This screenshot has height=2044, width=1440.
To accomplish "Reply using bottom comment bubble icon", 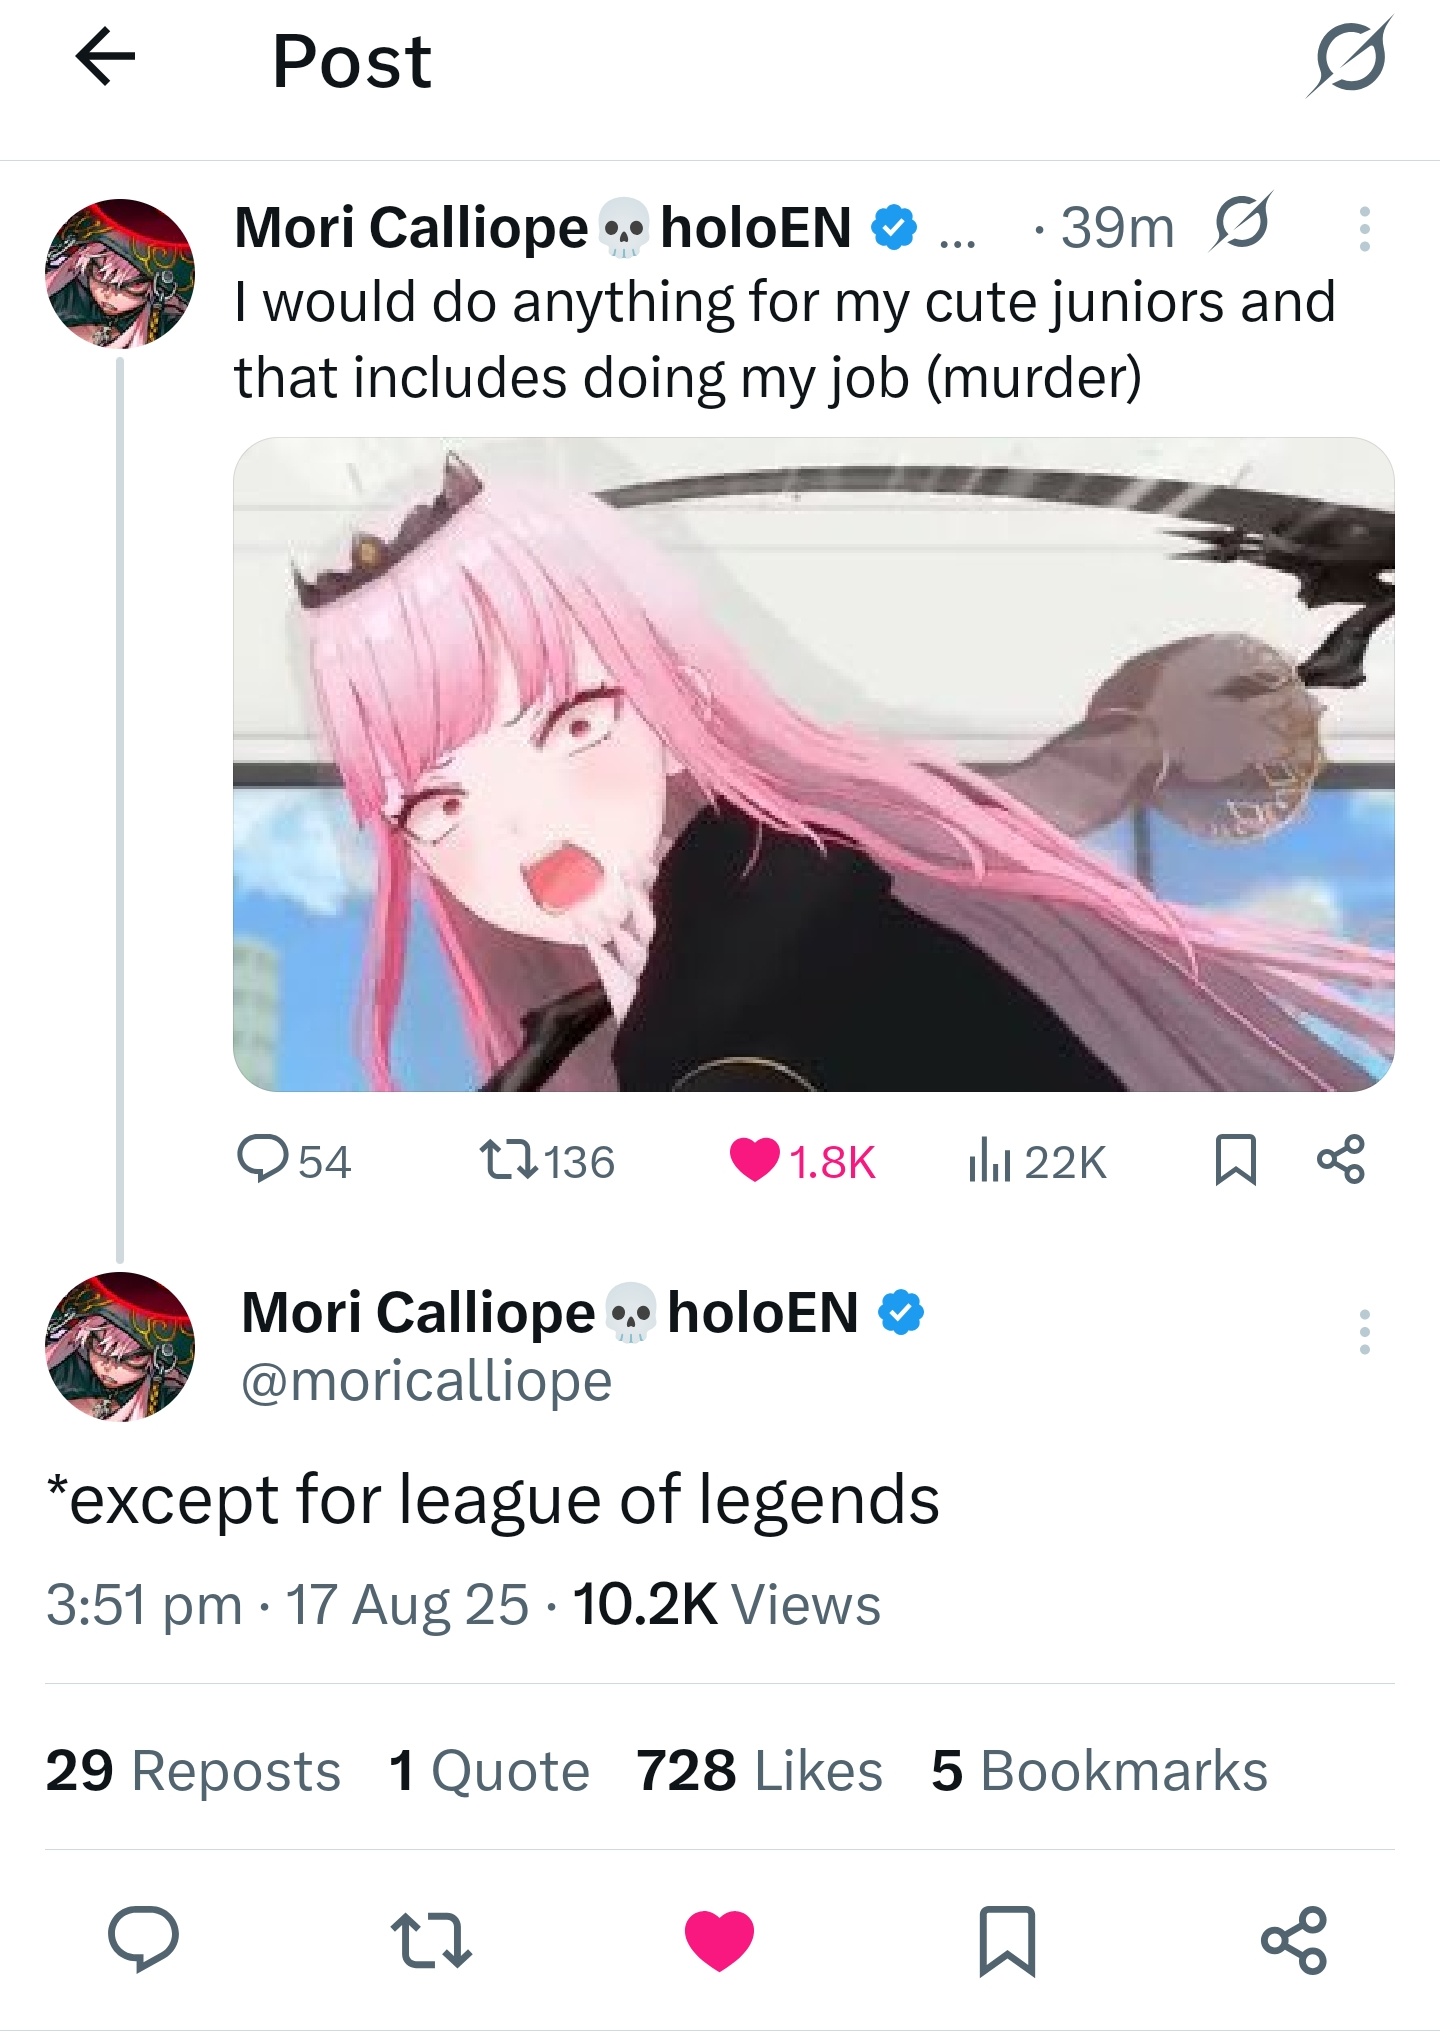I will click(143, 1939).
